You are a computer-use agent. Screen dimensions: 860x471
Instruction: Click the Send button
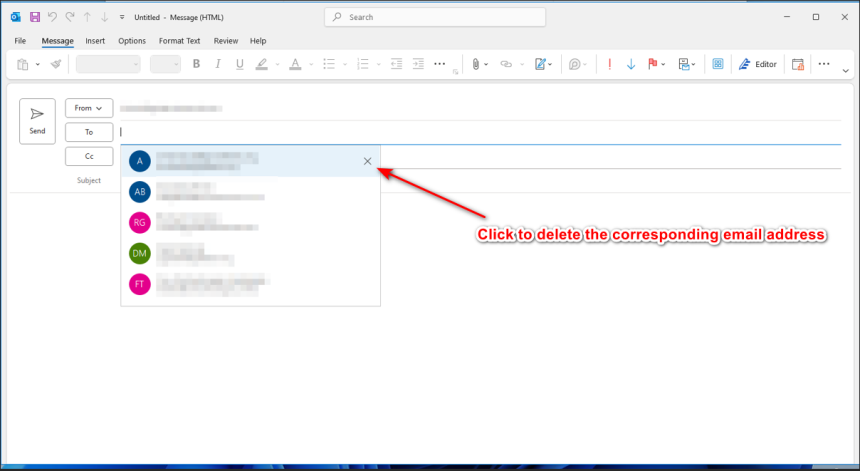pos(37,121)
